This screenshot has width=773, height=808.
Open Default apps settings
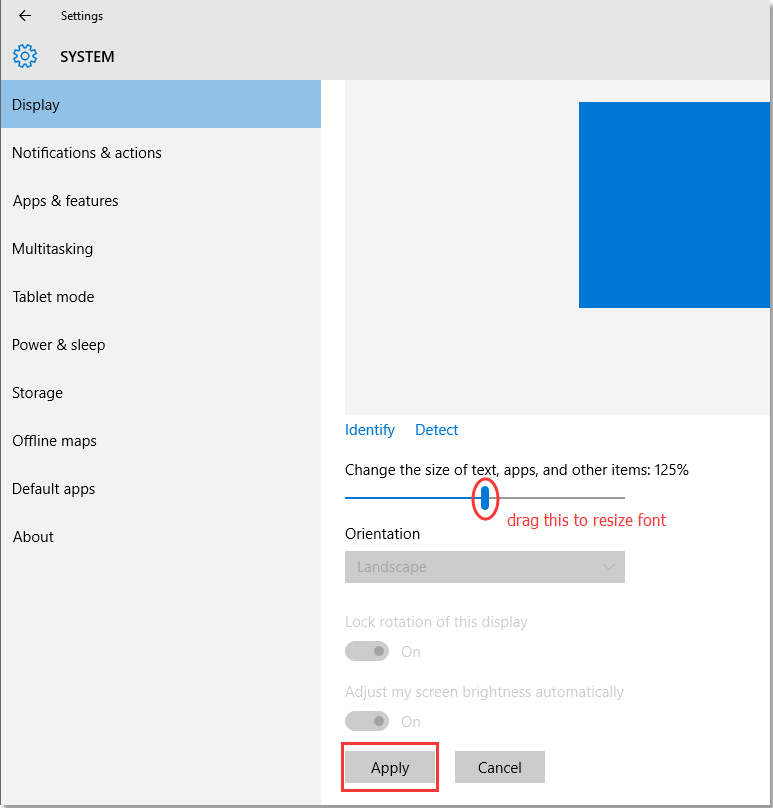pos(161,488)
